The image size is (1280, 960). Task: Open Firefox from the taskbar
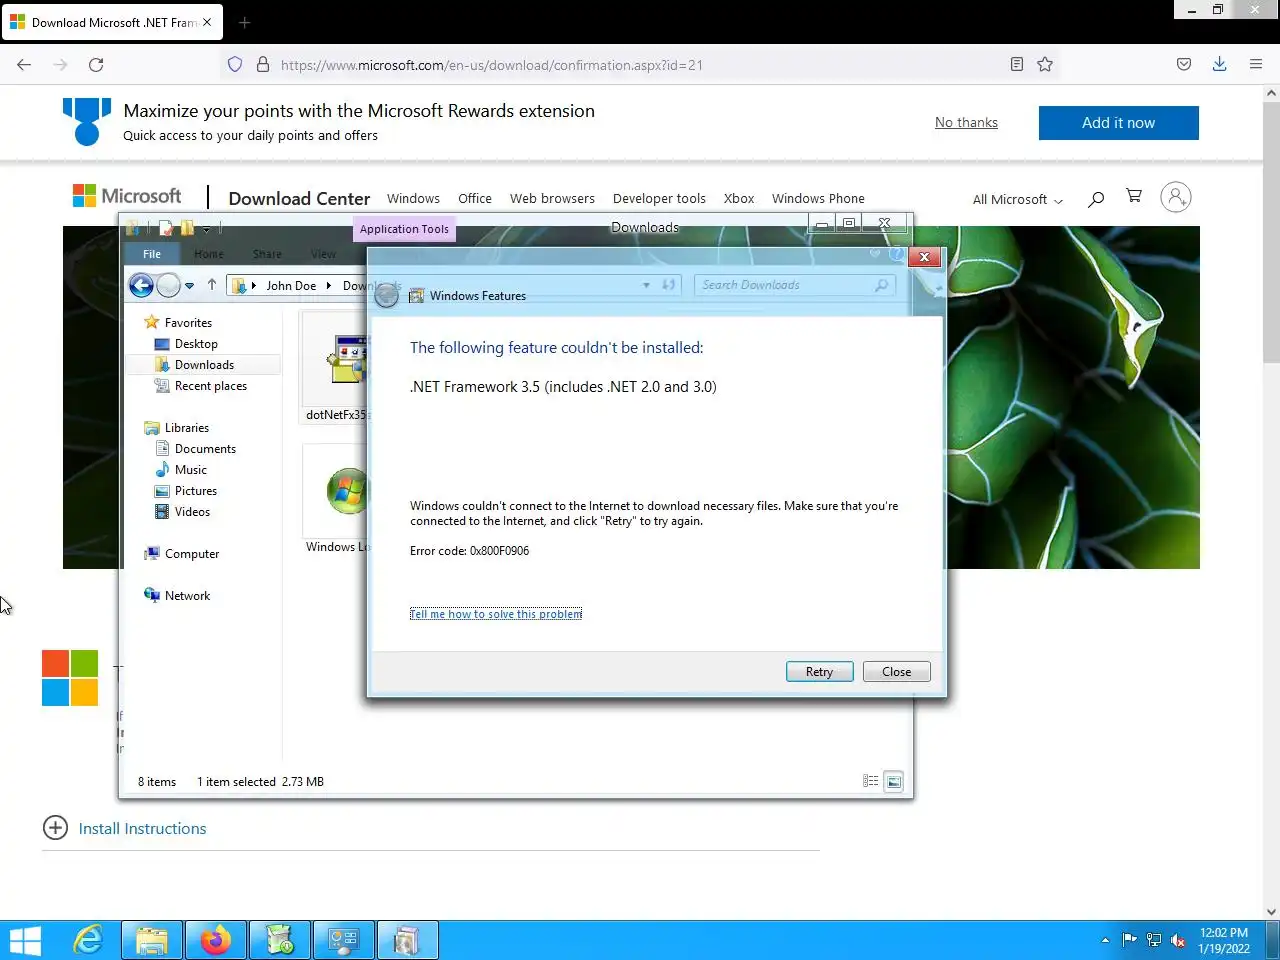click(216, 941)
